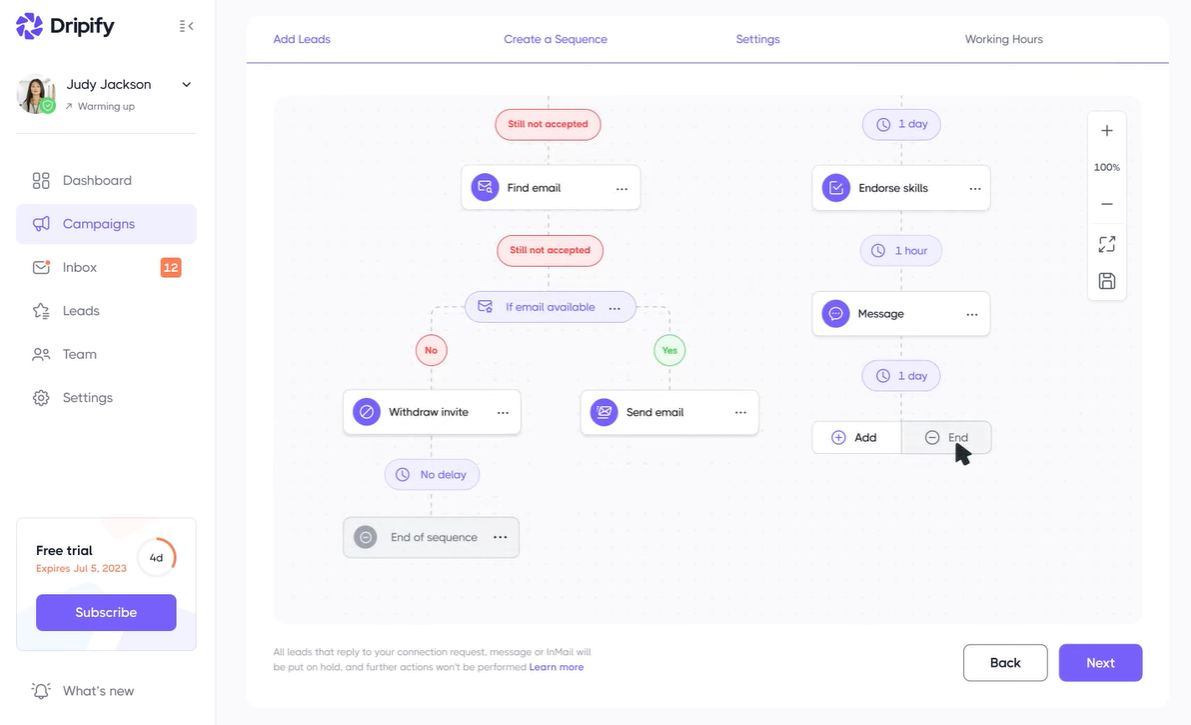Expand the Judy Jackson account dropdown
Screen dimensions: 1191x725
[x=186, y=84]
